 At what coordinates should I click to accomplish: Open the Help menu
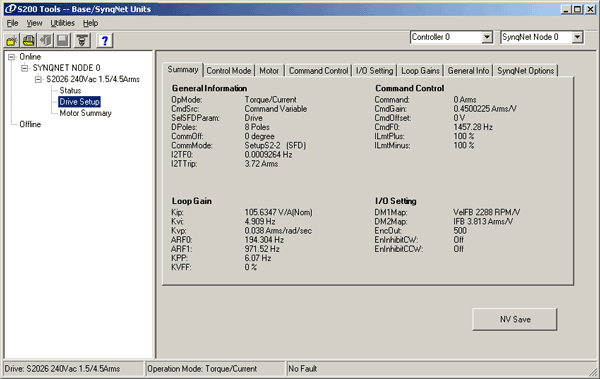click(x=91, y=23)
